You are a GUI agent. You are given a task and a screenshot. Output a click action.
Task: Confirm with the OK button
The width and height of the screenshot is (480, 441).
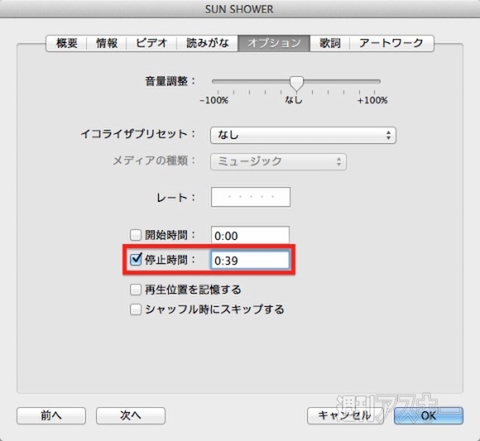coord(429,416)
